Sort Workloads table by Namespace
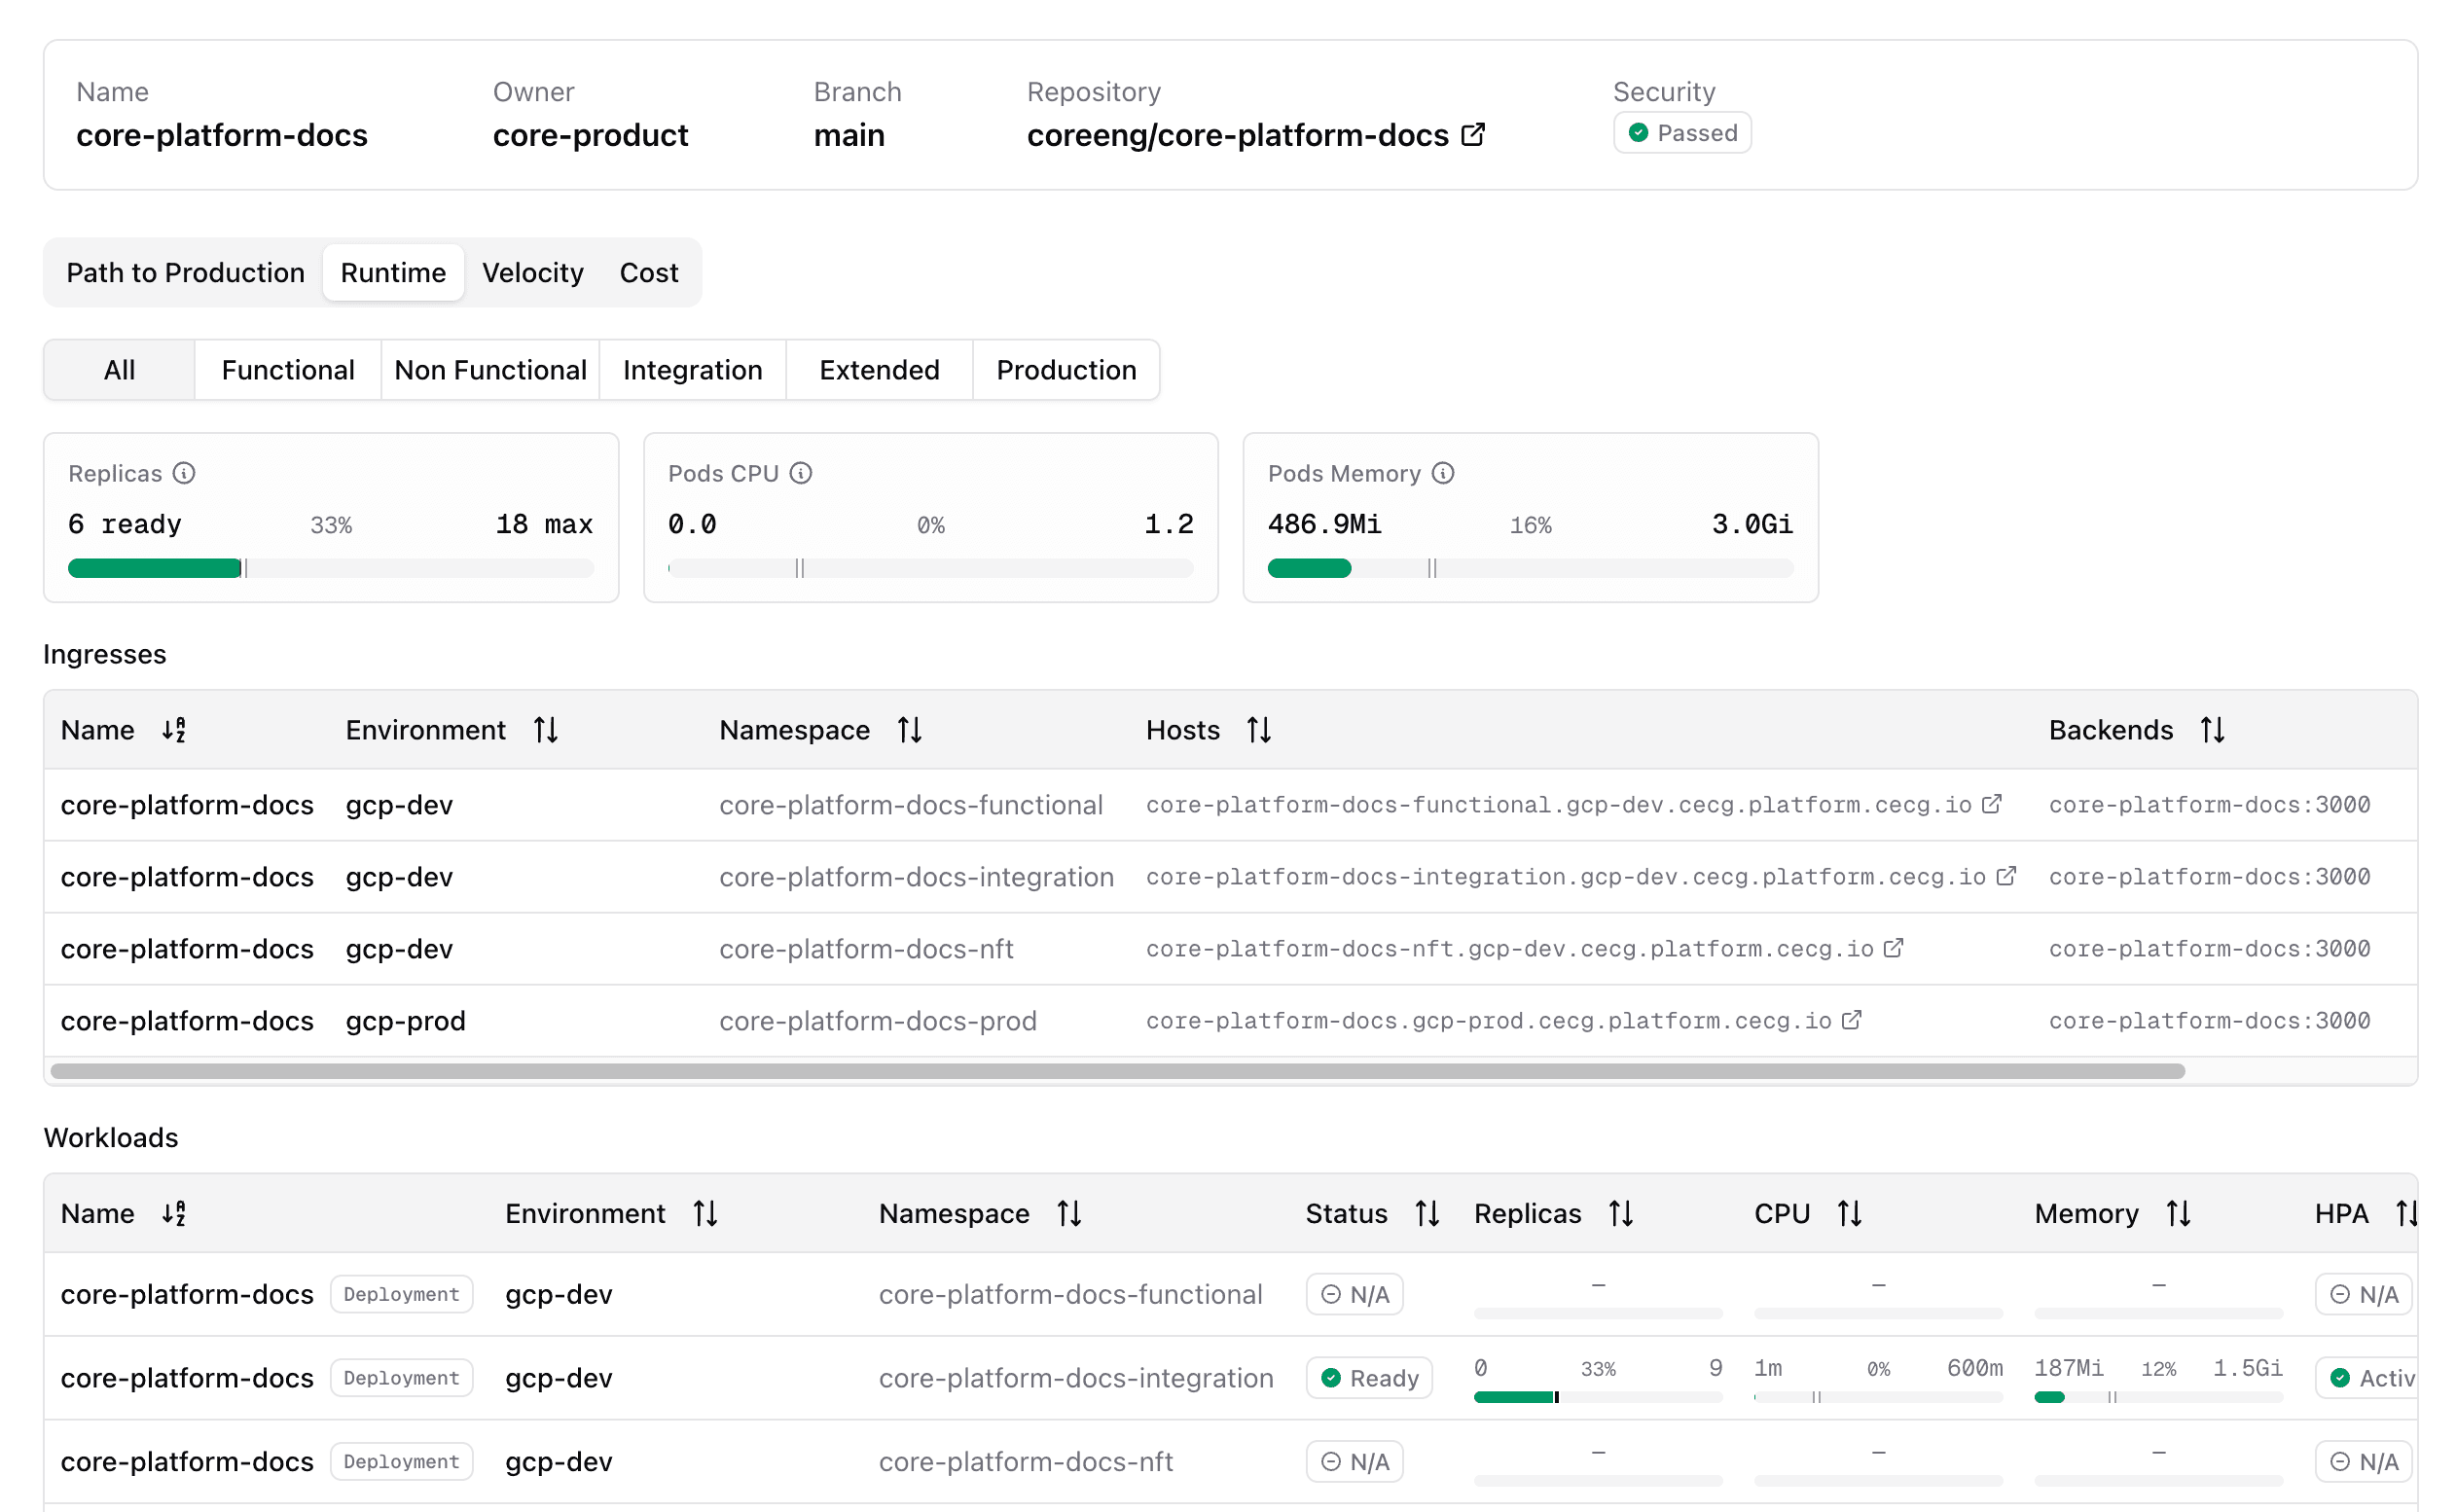Screen dimensions: 2456x1512 coord(1070,1213)
